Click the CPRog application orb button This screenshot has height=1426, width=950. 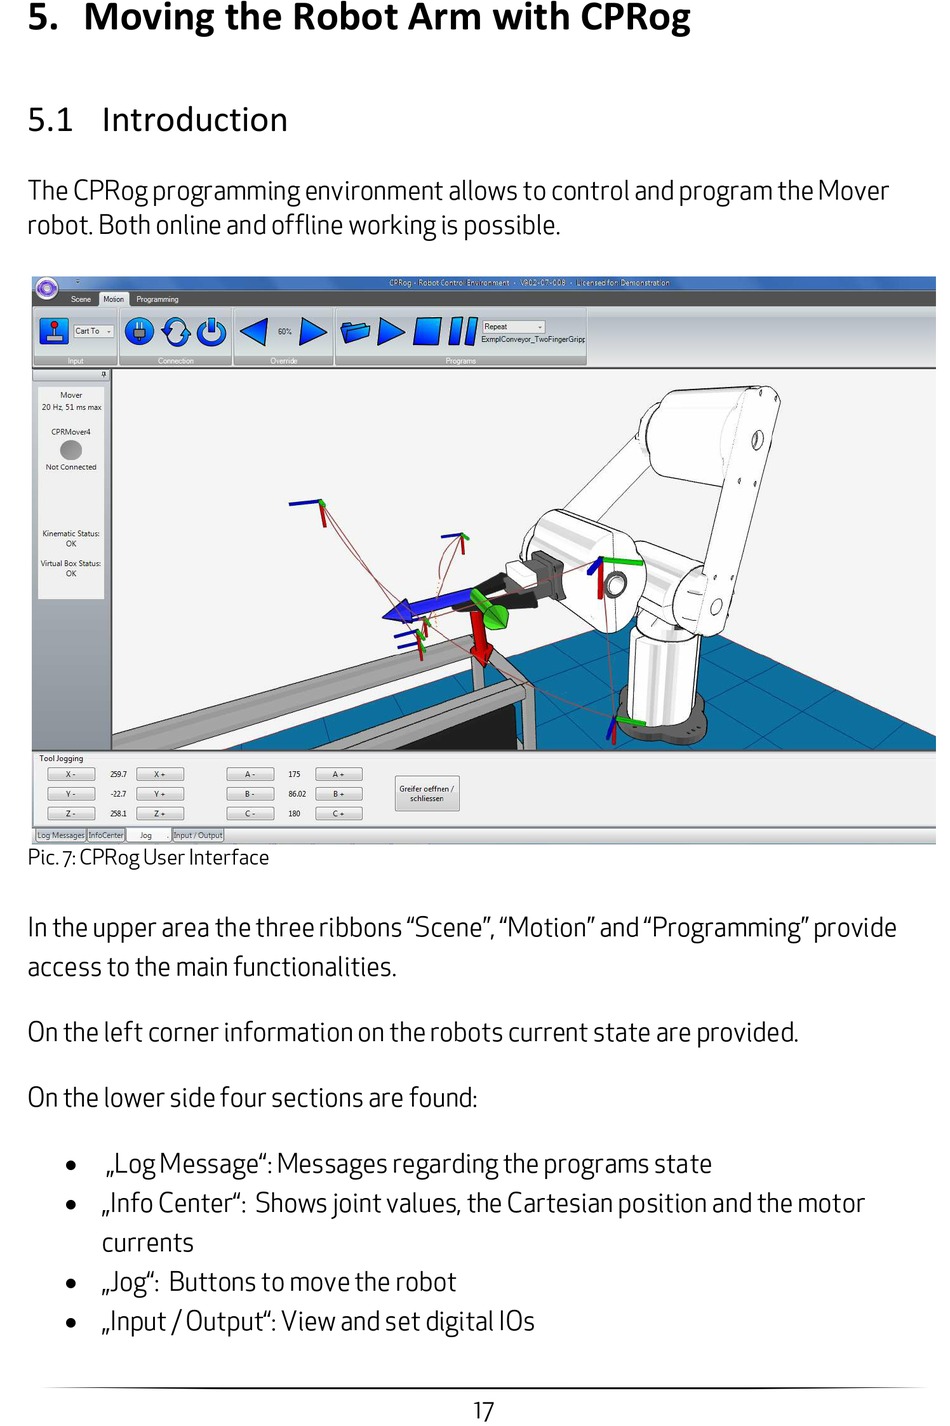tap(46, 288)
